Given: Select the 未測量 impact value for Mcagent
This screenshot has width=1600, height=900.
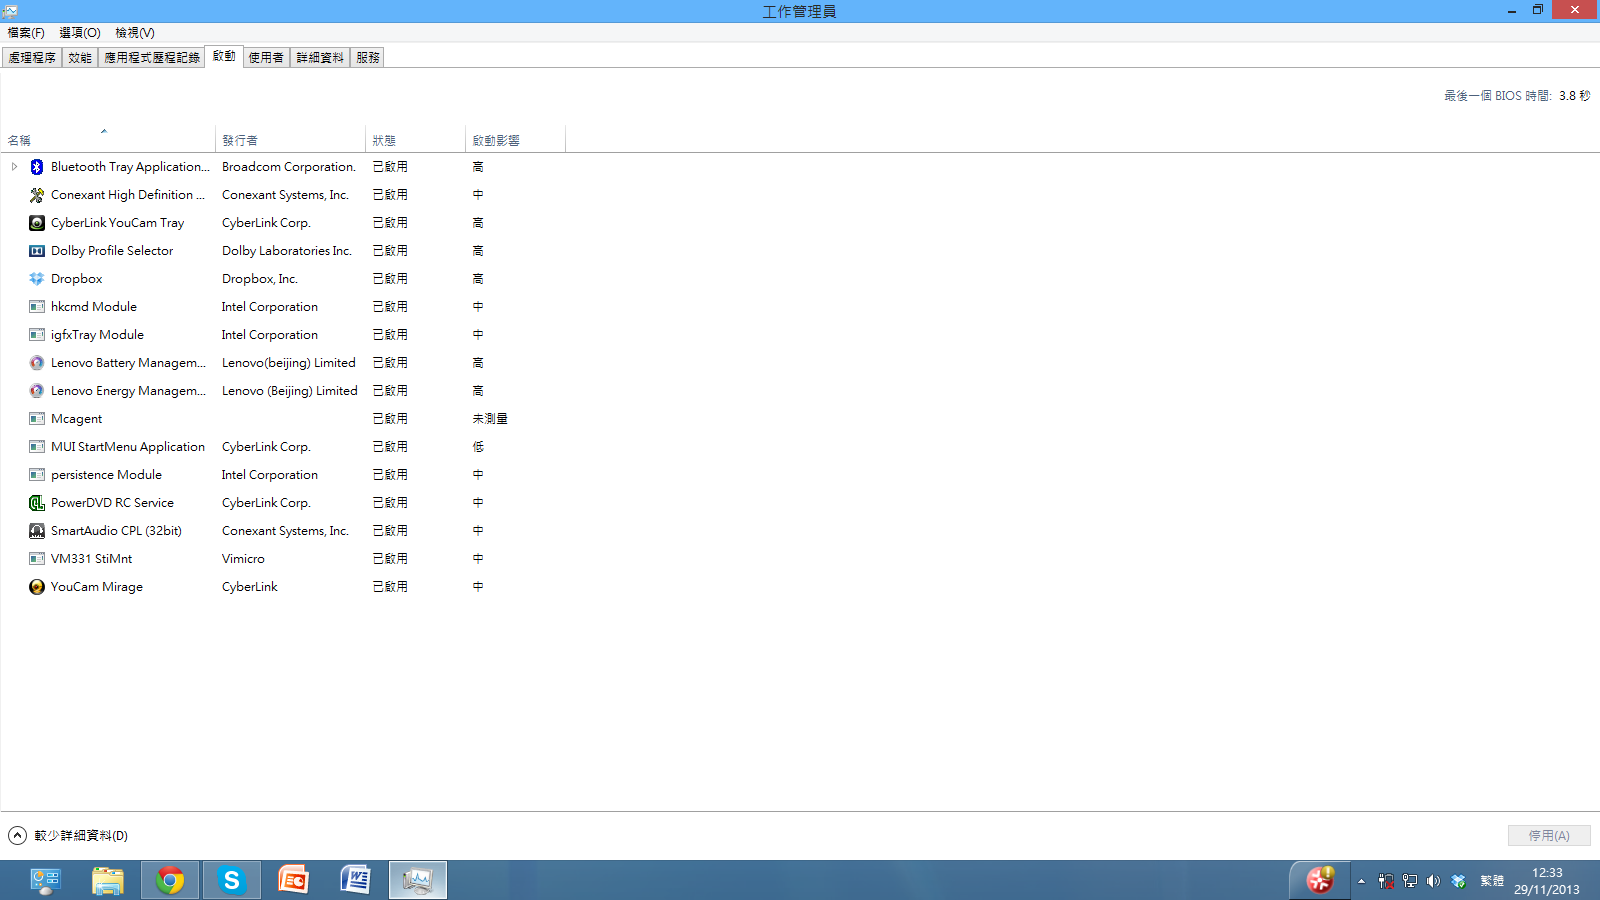Looking at the screenshot, I should click(490, 419).
